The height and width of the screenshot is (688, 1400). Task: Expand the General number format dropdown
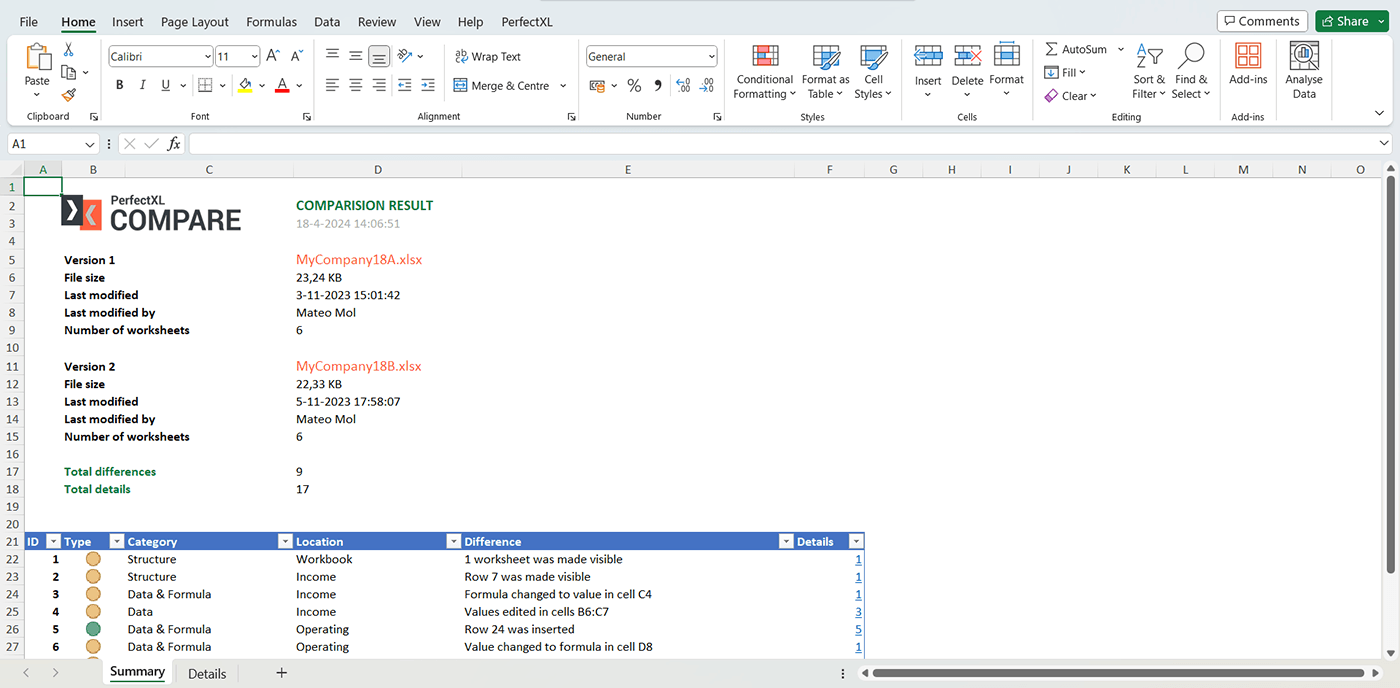click(x=711, y=57)
